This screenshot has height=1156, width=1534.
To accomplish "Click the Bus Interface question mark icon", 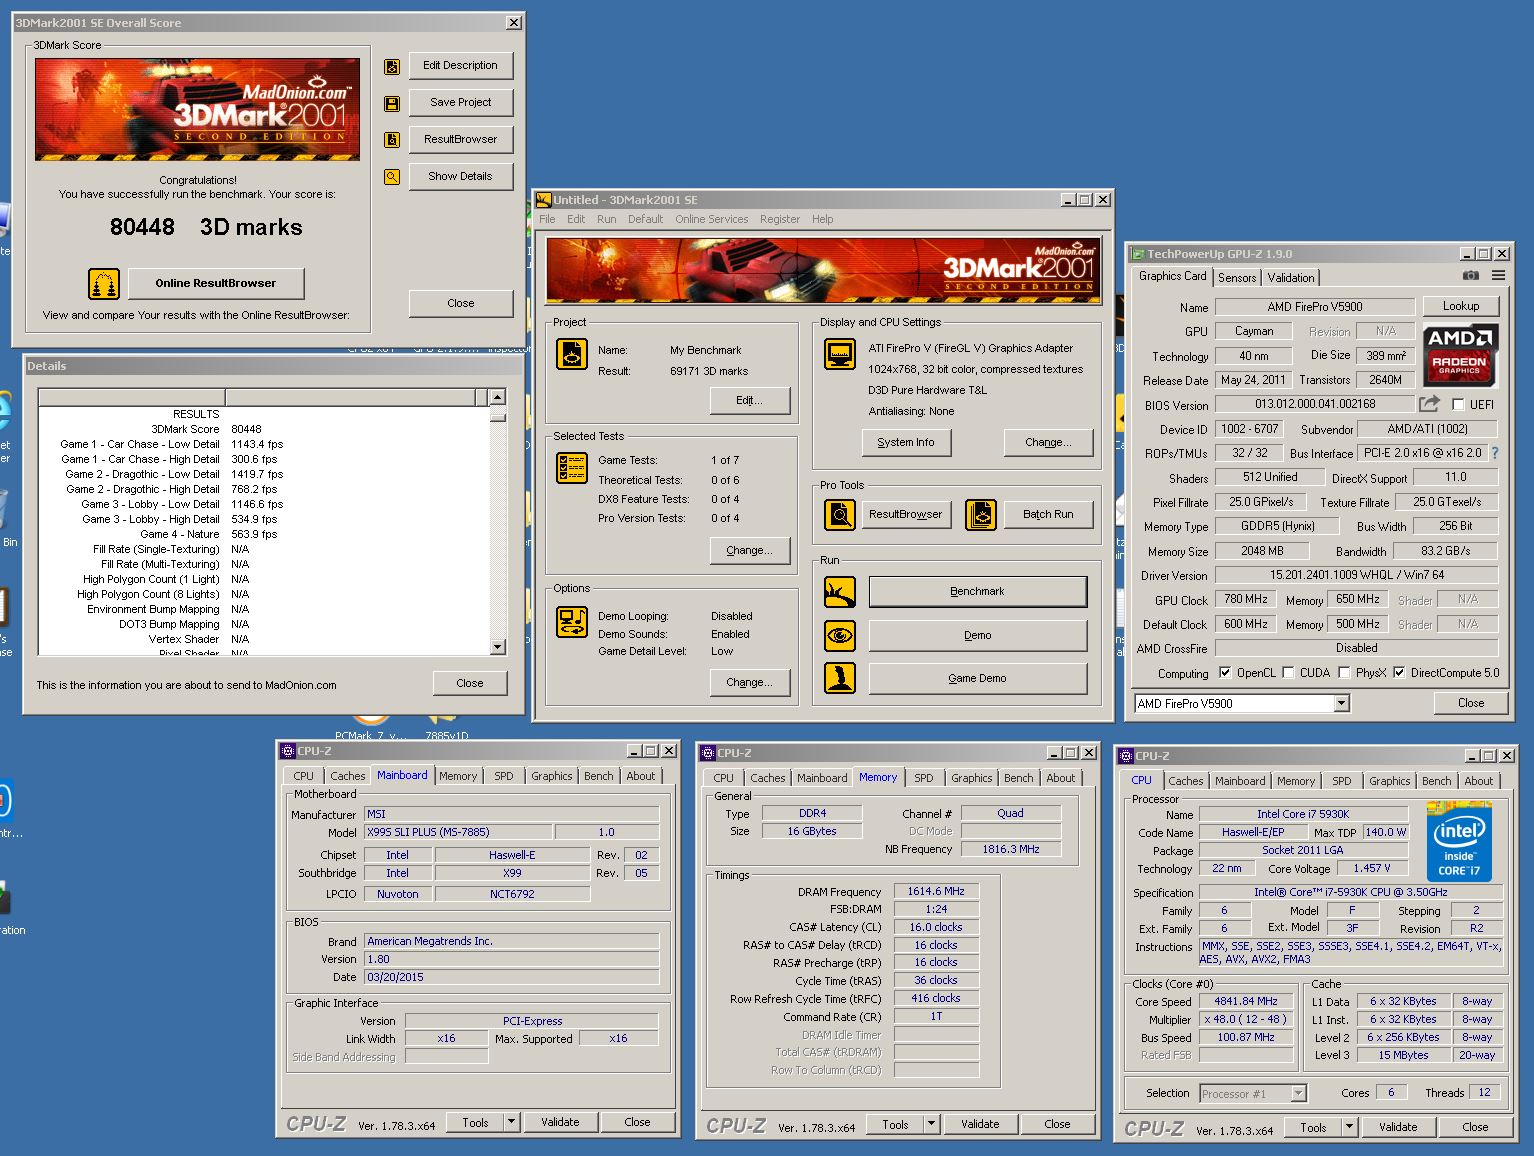I will click(1494, 453).
